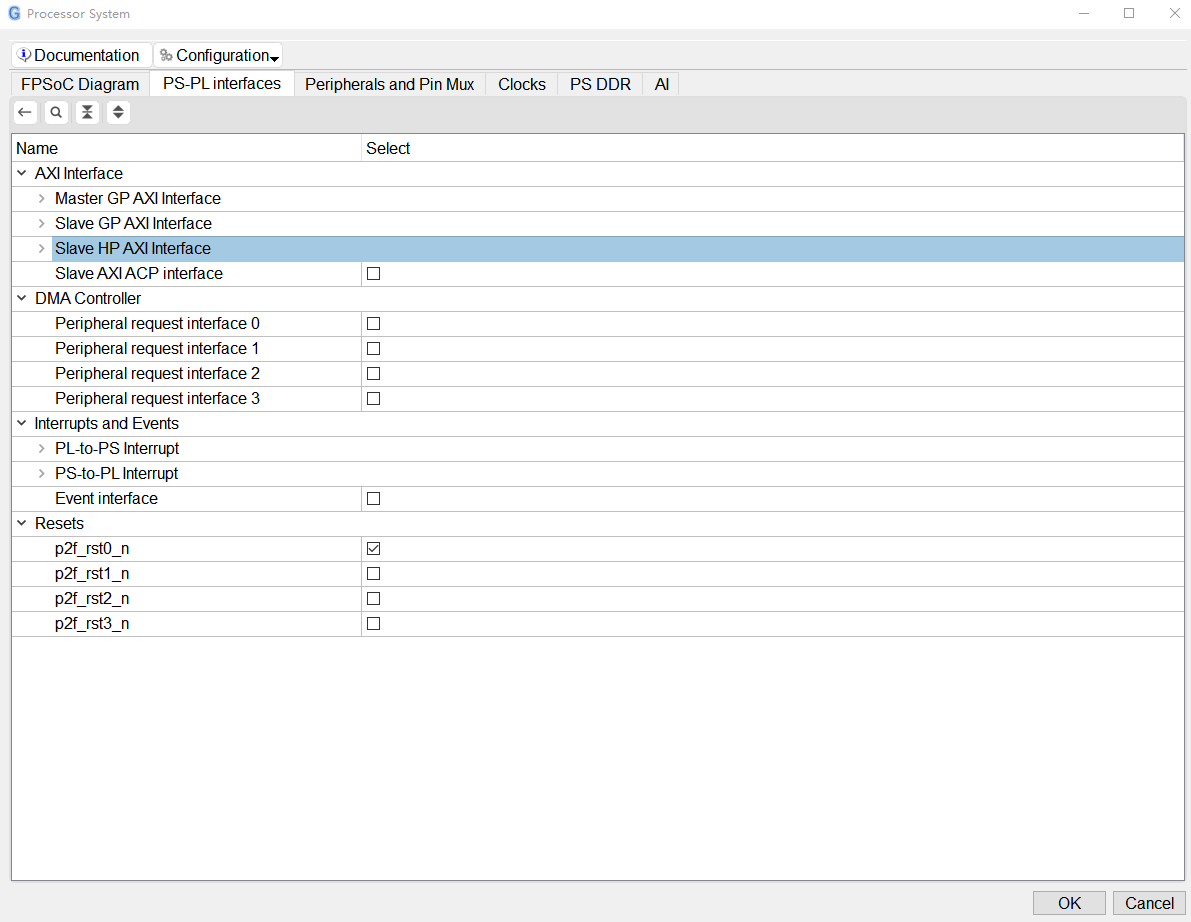
Task: Expand Slave HP AXI Interface
Action: [42, 248]
